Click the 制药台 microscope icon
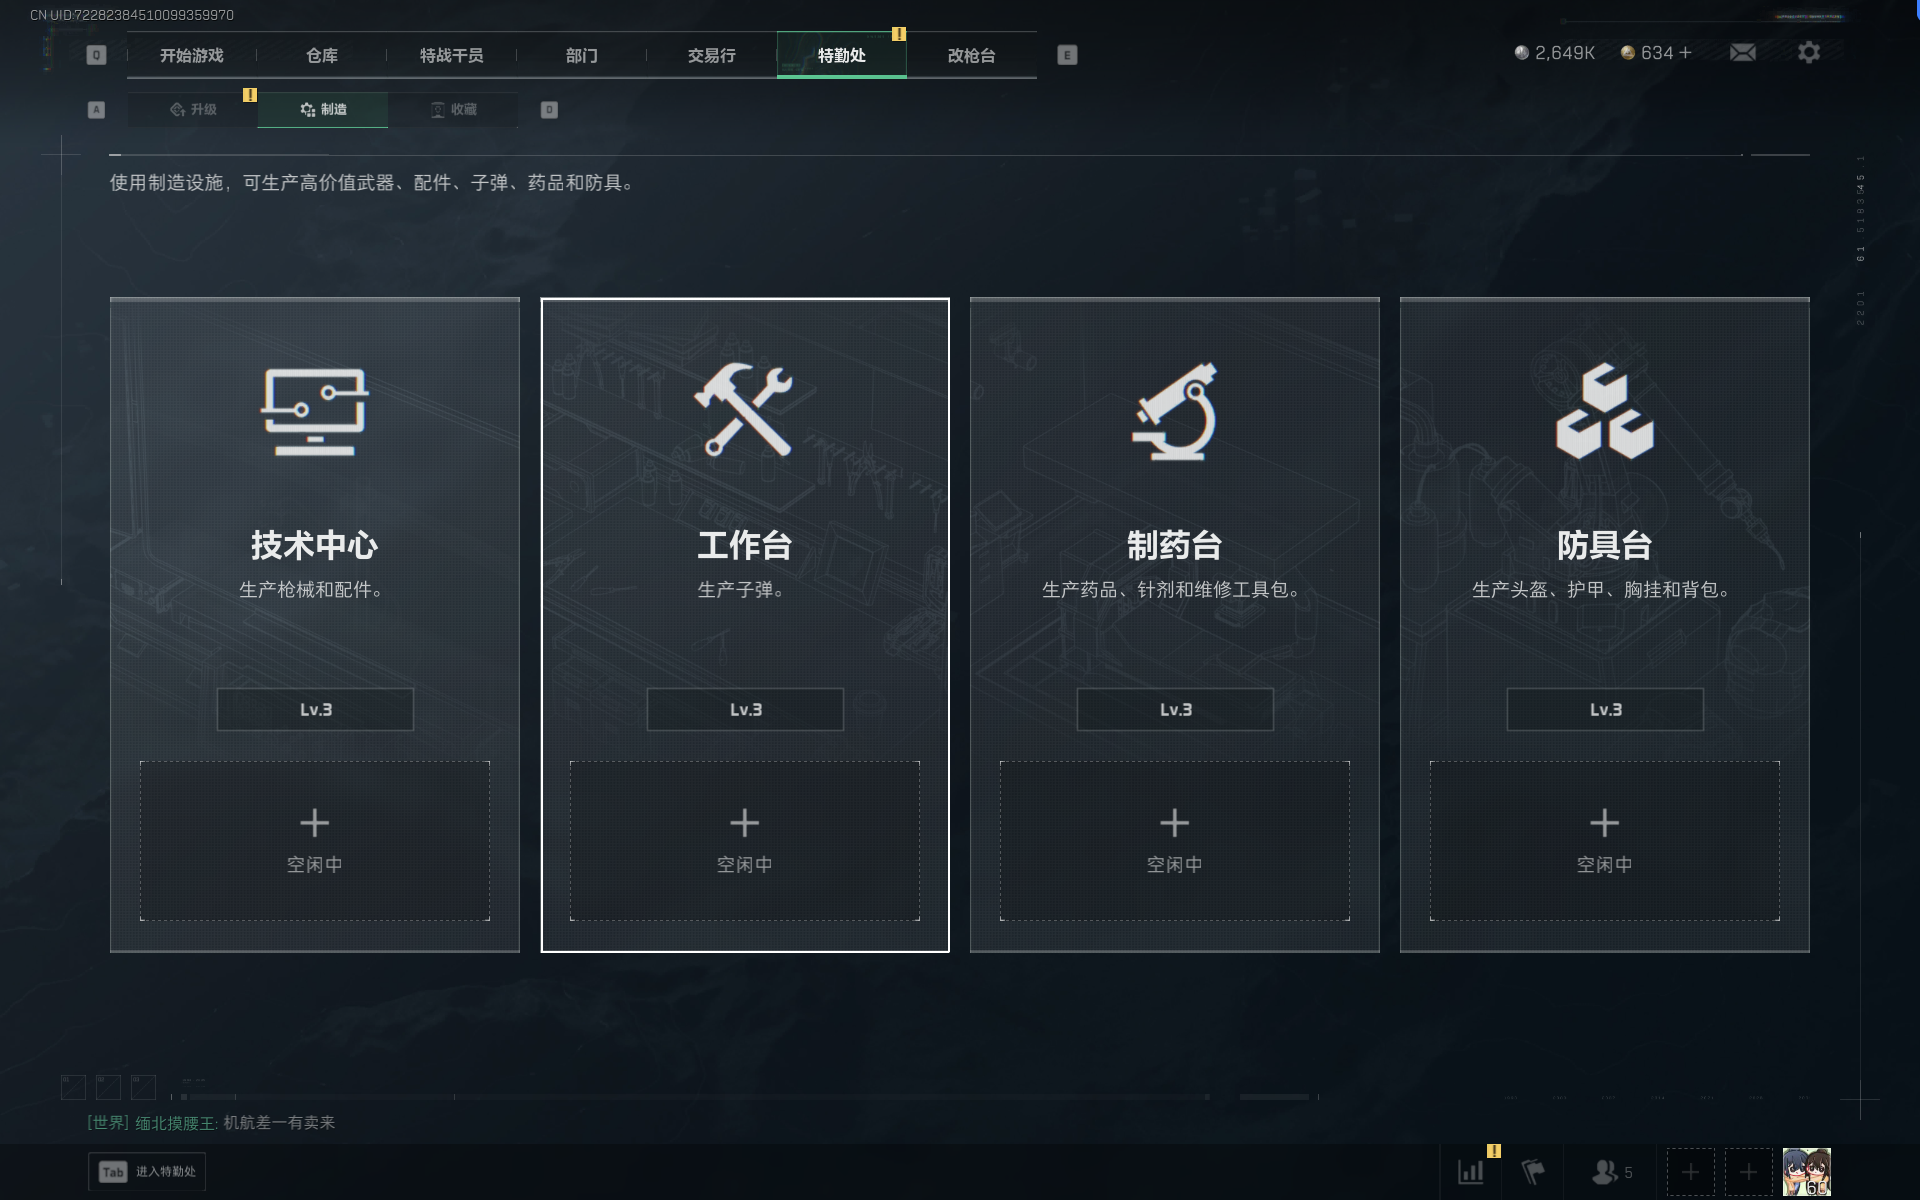This screenshot has width=1920, height=1200. (1175, 411)
